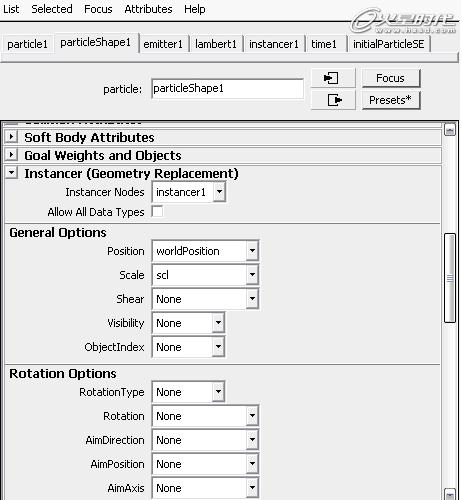Image resolution: width=462 pixels, height=500 pixels.
Task: Open the Position dropdown showing worldPosition
Action: [205, 251]
